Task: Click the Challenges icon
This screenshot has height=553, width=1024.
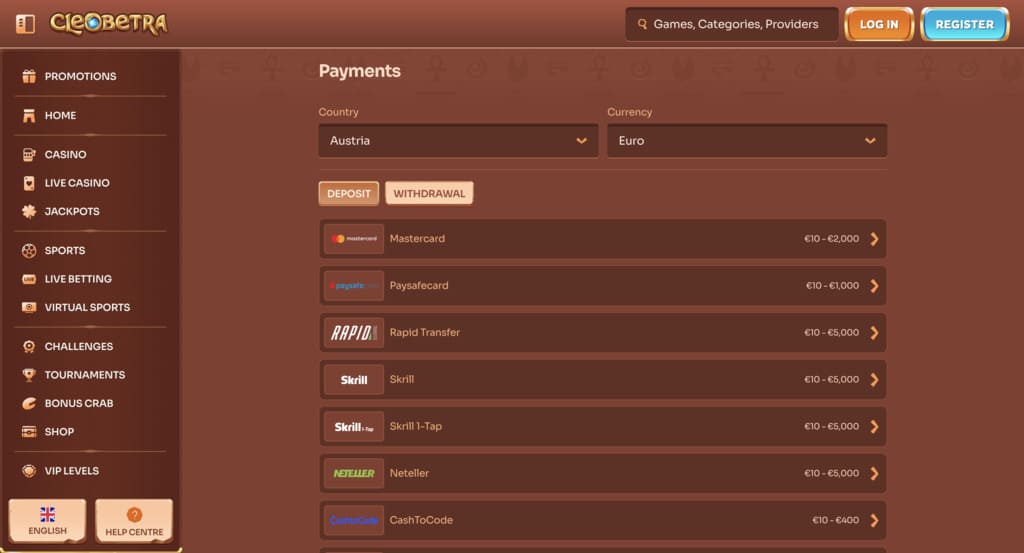Action: pyautogui.click(x=29, y=347)
